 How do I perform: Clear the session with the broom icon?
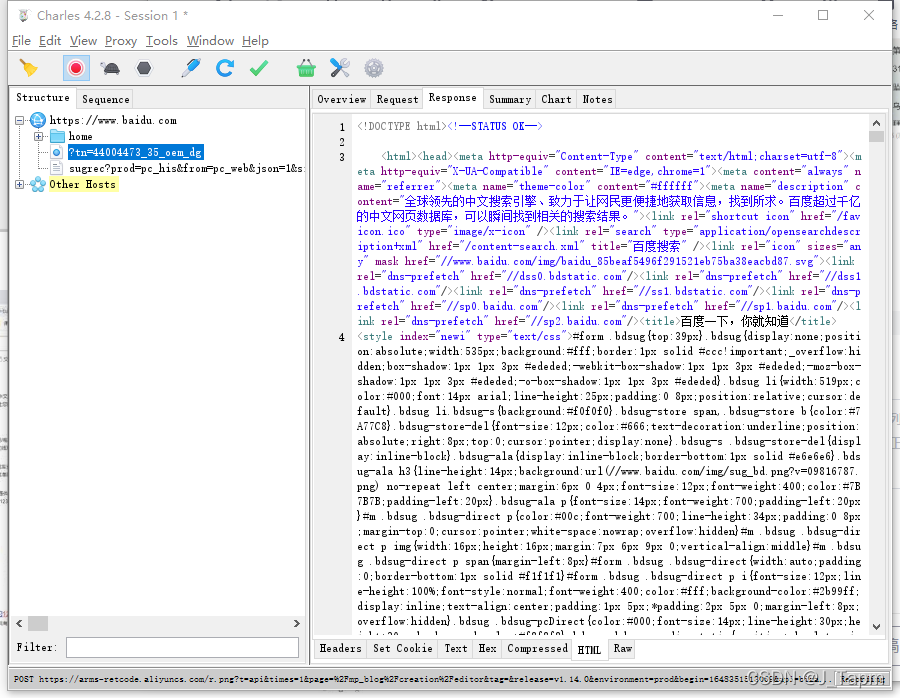[28, 68]
